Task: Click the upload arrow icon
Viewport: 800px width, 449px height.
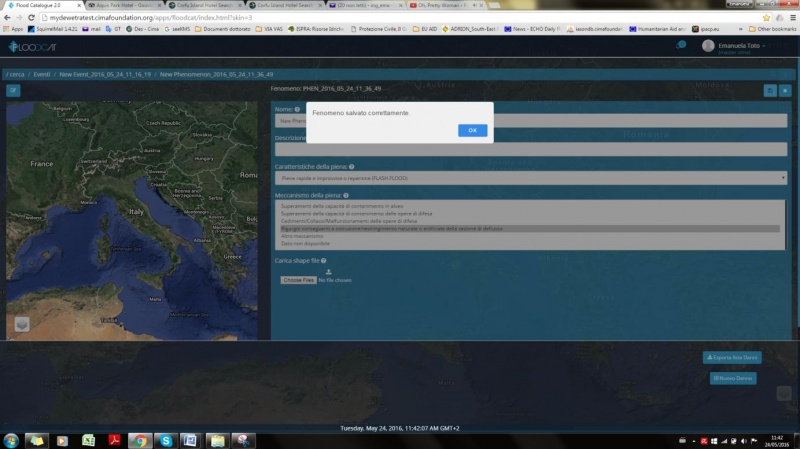Action: tap(329, 272)
